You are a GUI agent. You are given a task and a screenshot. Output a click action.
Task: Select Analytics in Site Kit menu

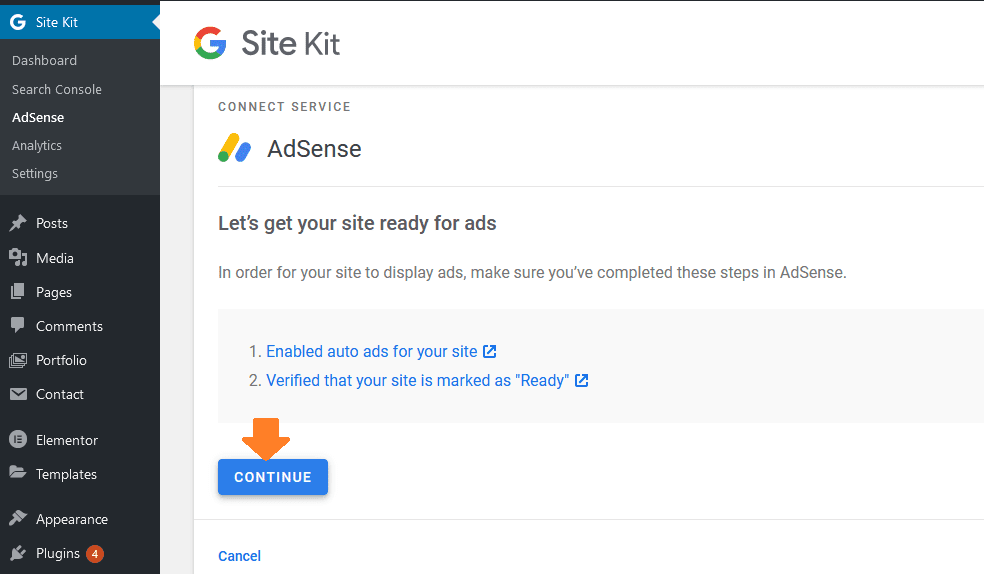coord(37,146)
